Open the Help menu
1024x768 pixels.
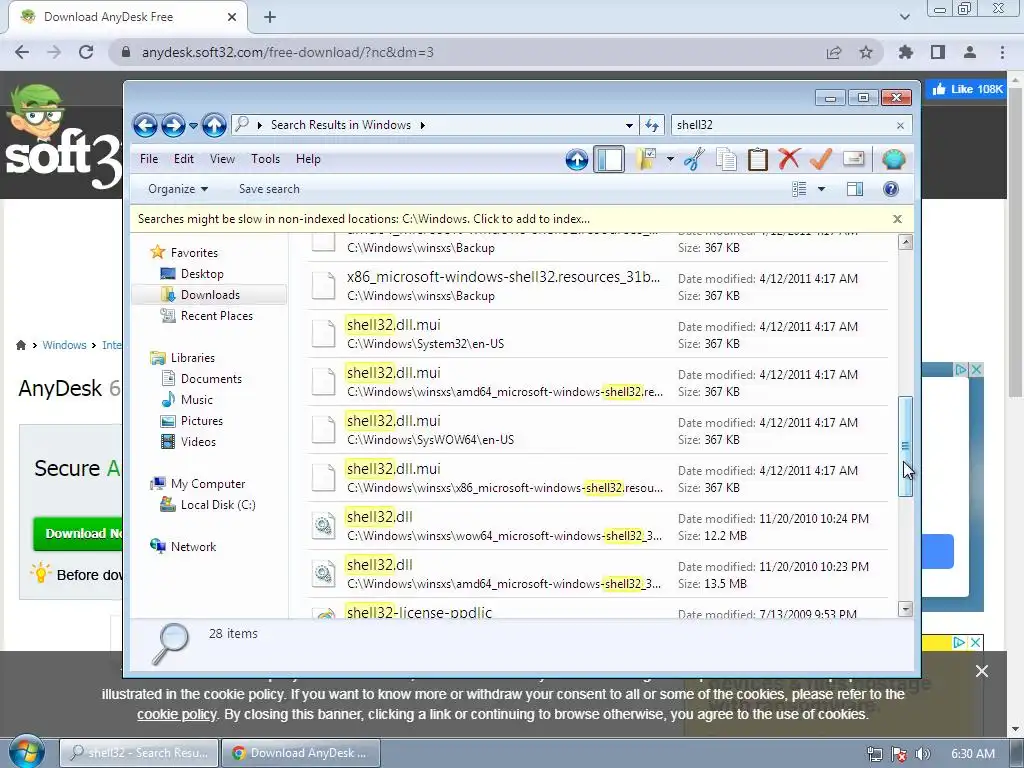(x=308, y=159)
